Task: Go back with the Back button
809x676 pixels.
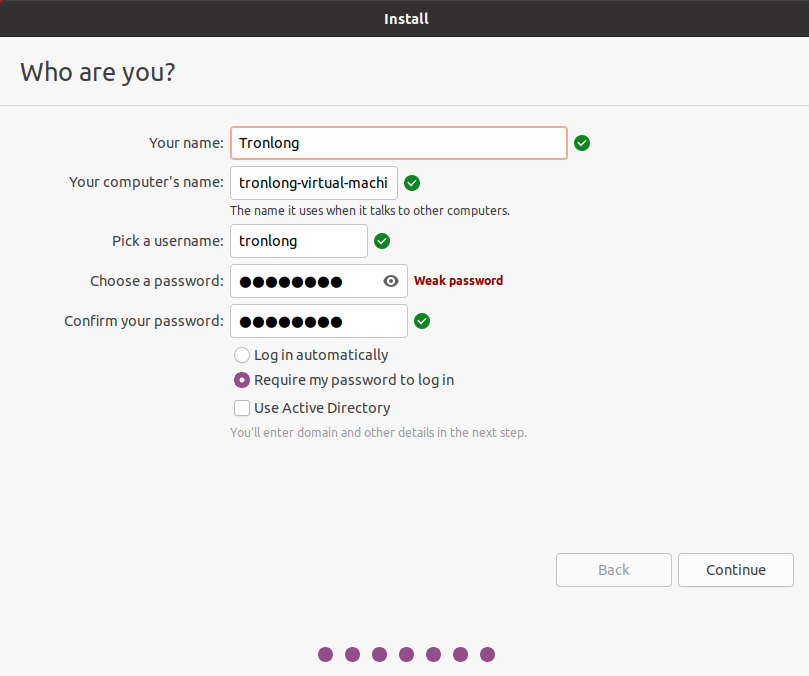Action: (x=614, y=570)
